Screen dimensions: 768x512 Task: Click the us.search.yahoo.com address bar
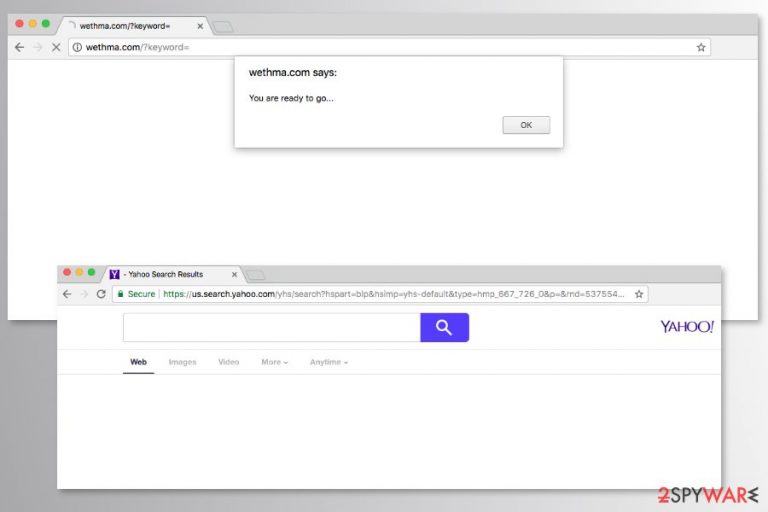(x=380, y=294)
